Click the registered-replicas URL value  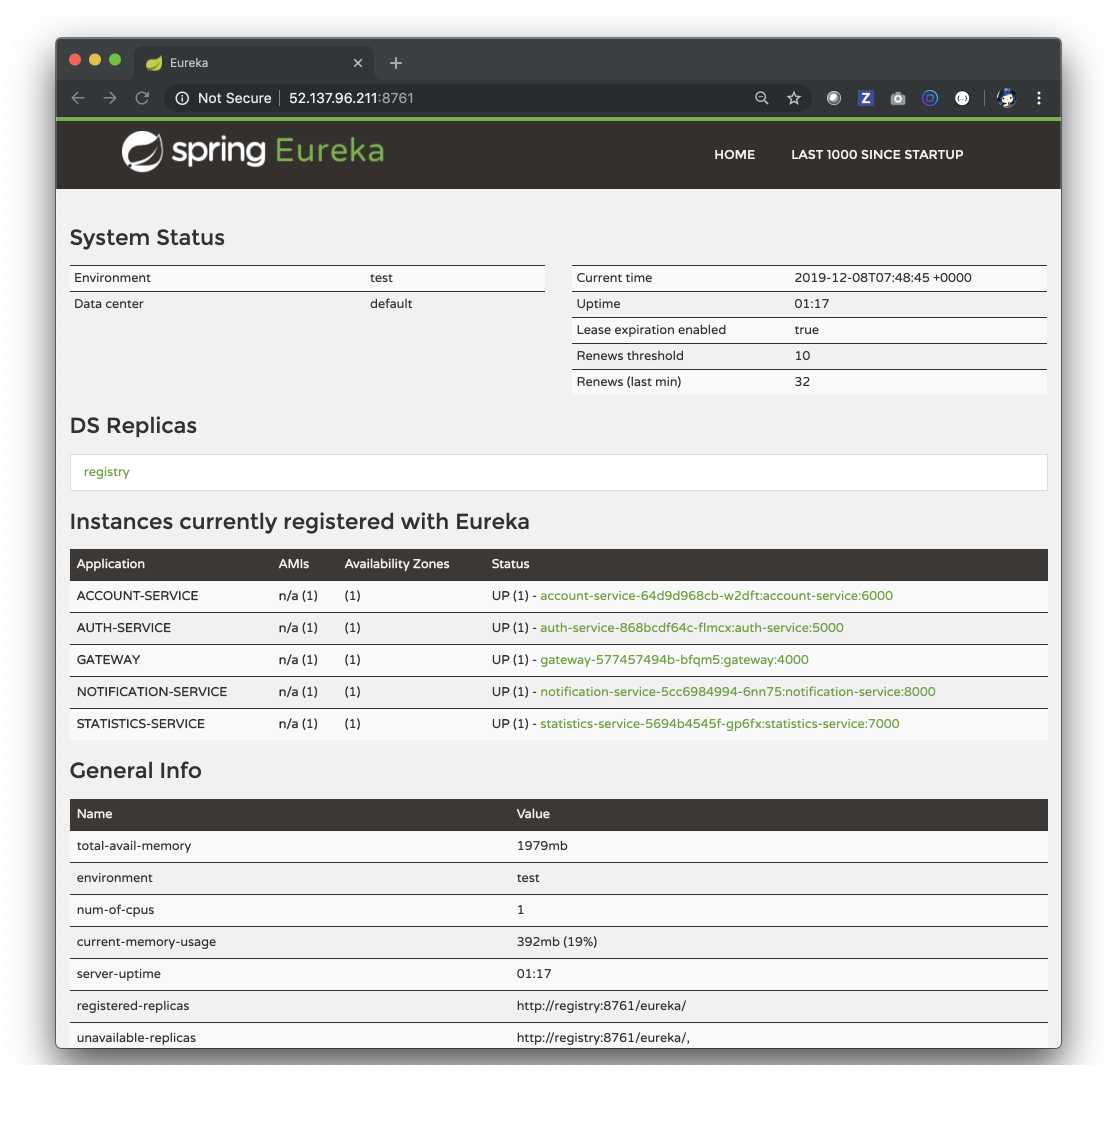pyautogui.click(x=601, y=1005)
